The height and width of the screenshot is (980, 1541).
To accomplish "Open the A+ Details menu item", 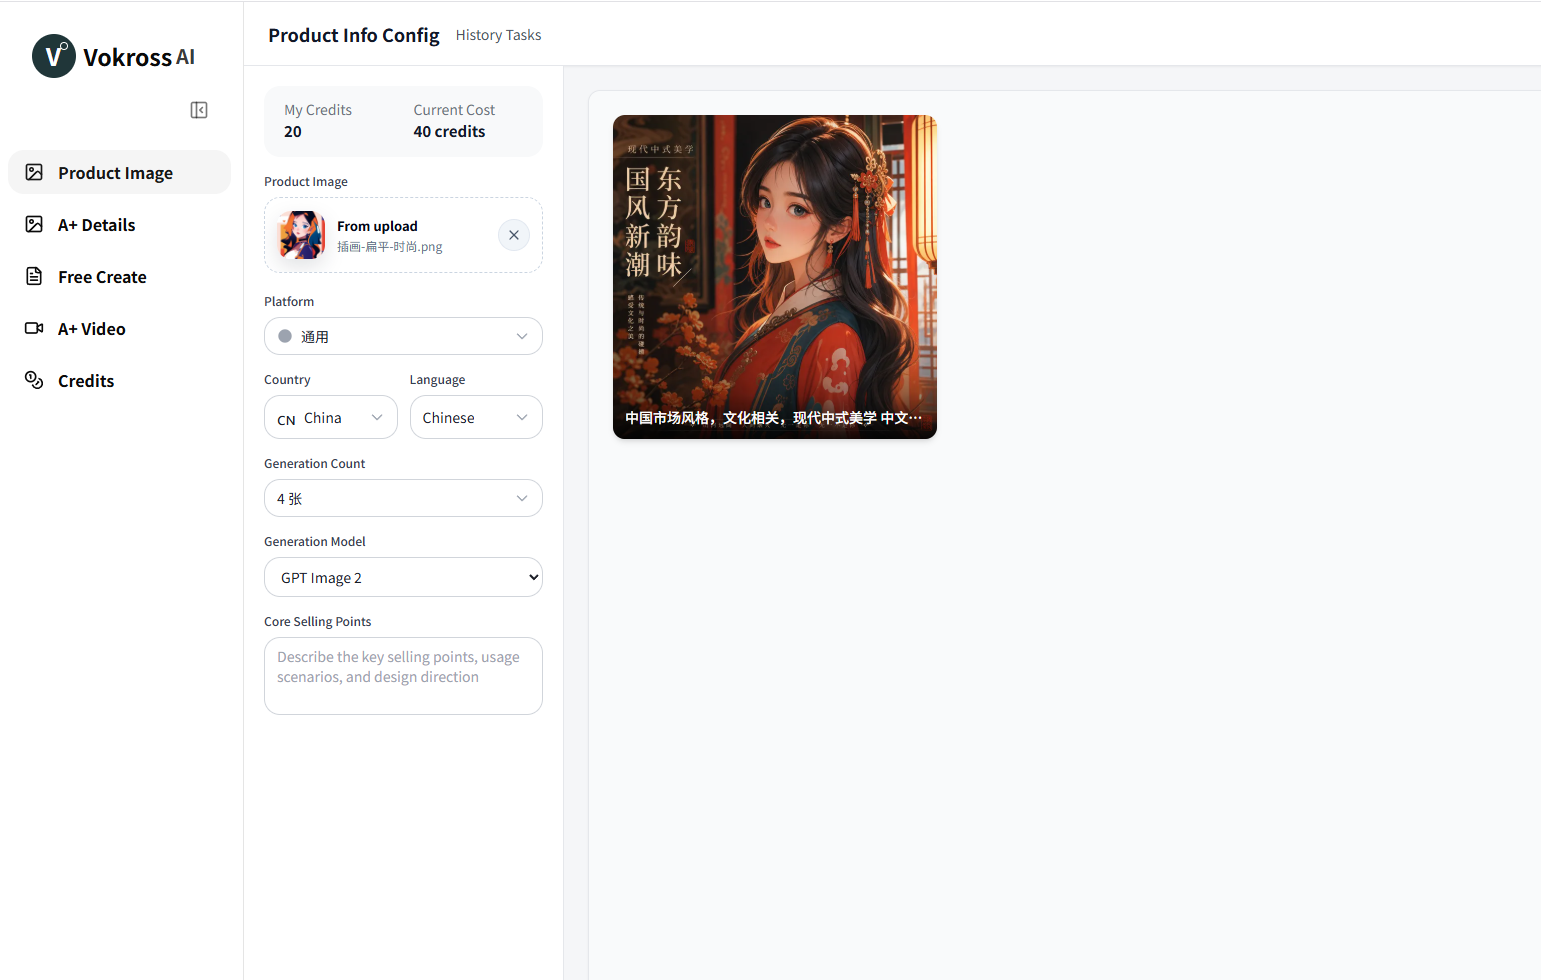I will [x=119, y=224].
